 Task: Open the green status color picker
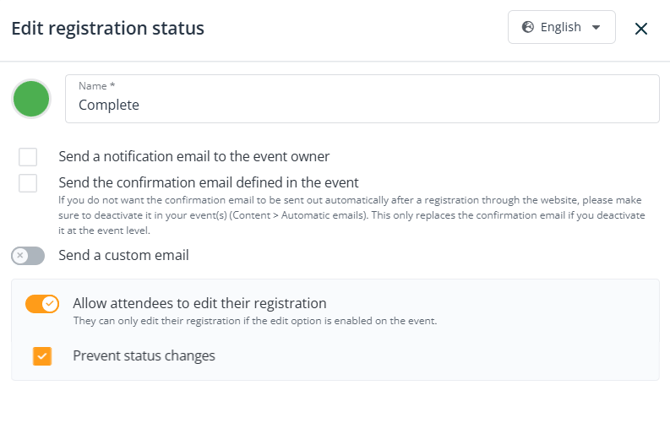(32, 99)
